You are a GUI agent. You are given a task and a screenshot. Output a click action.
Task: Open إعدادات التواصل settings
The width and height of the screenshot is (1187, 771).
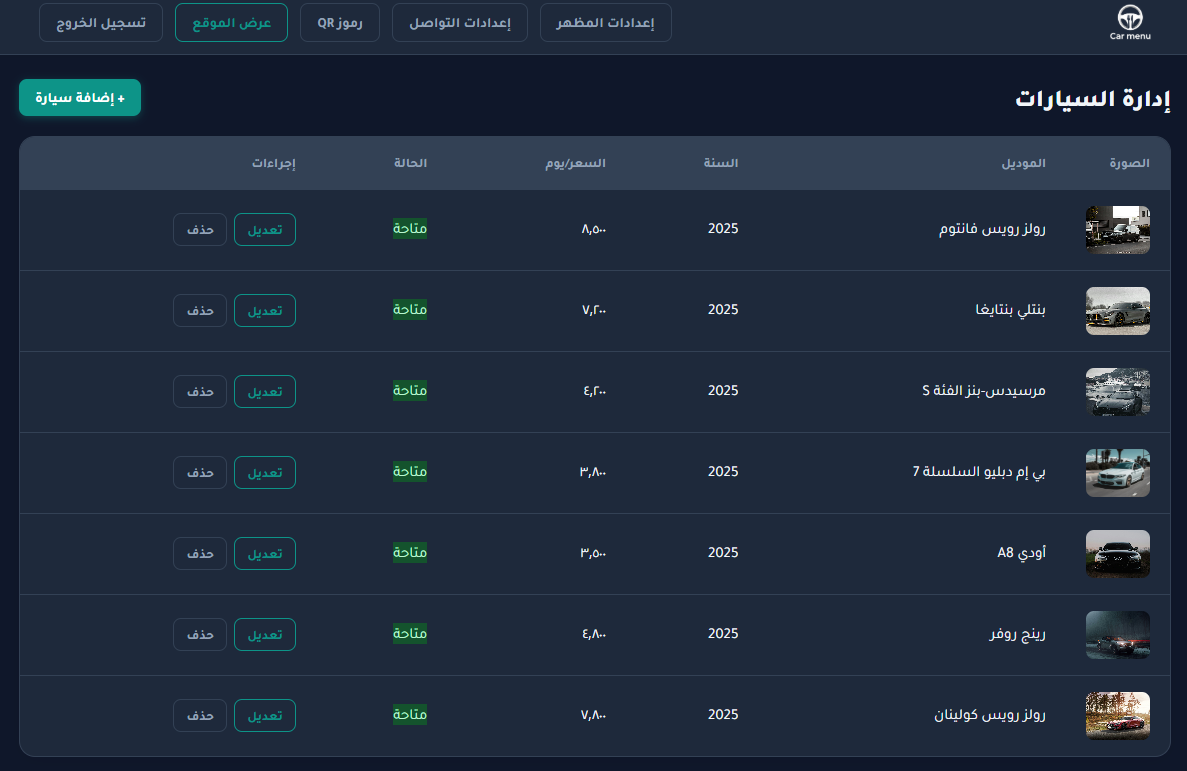460,22
